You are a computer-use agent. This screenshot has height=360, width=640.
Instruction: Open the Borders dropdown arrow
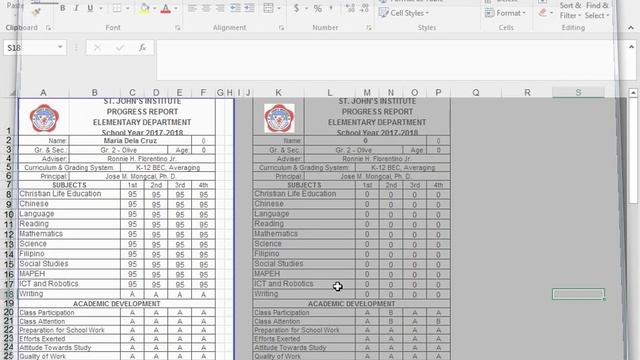coord(127,8)
